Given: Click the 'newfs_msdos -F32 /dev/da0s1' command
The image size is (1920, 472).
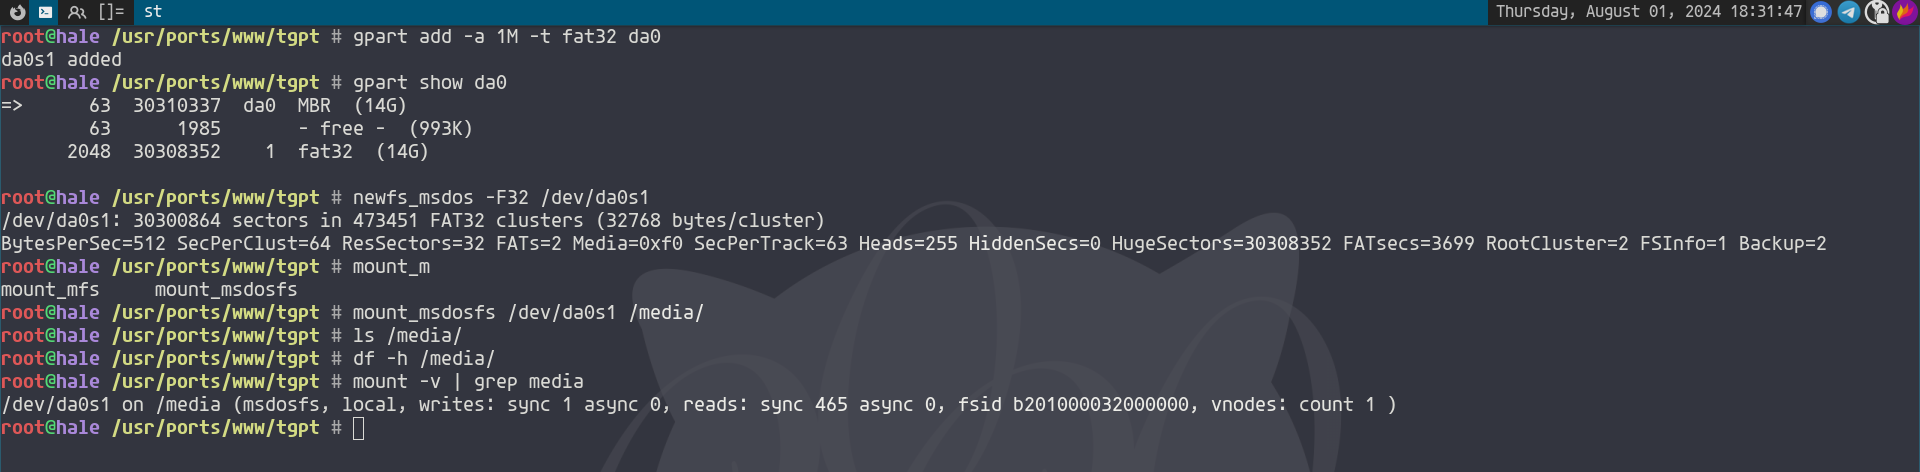Looking at the screenshot, I should click(x=500, y=198).
